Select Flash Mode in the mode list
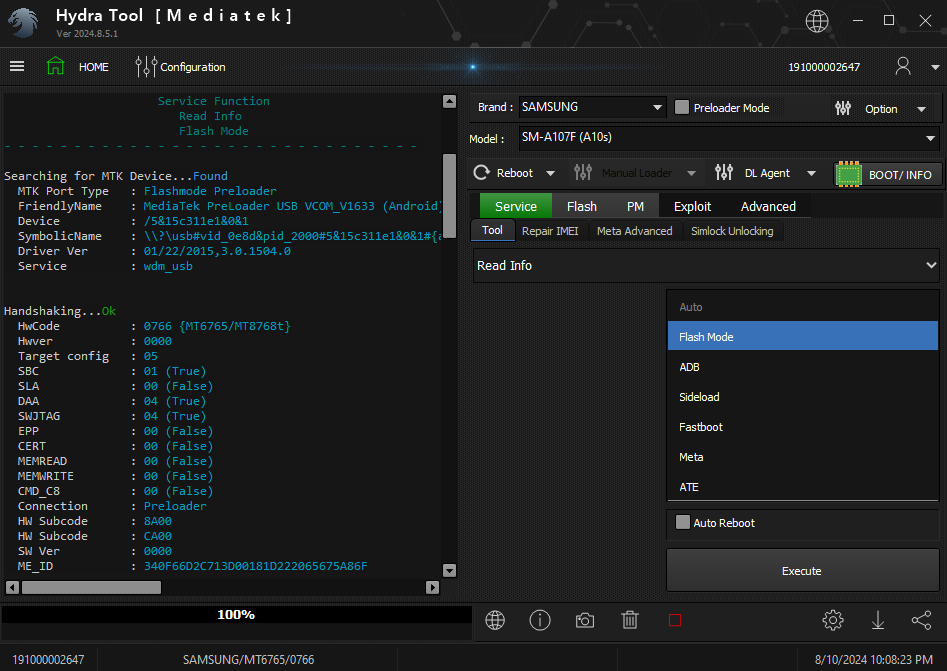Image resolution: width=947 pixels, height=671 pixels. coord(803,336)
